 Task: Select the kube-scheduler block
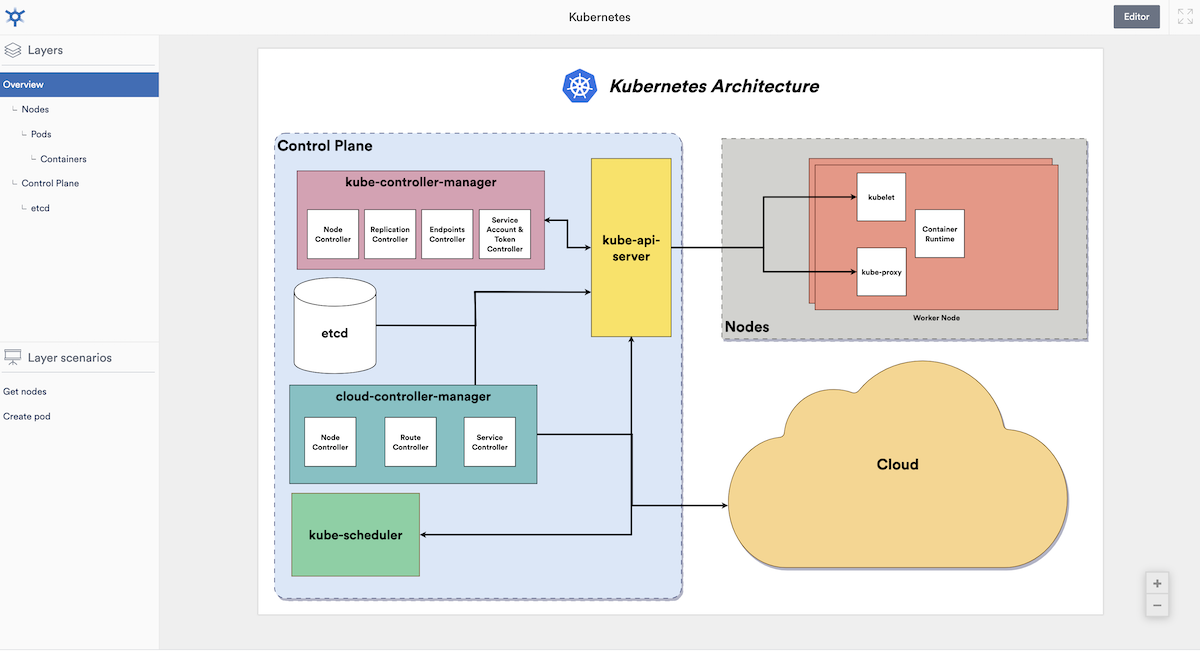pyautogui.click(x=355, y=534)
